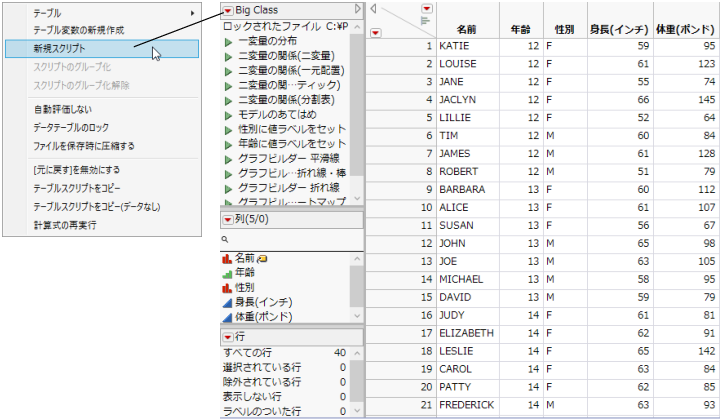Image resolution: width=722 pixels, height=420 pixels.
Task: Click the label tag icon next to 名前
Action: tap(262, 259)
